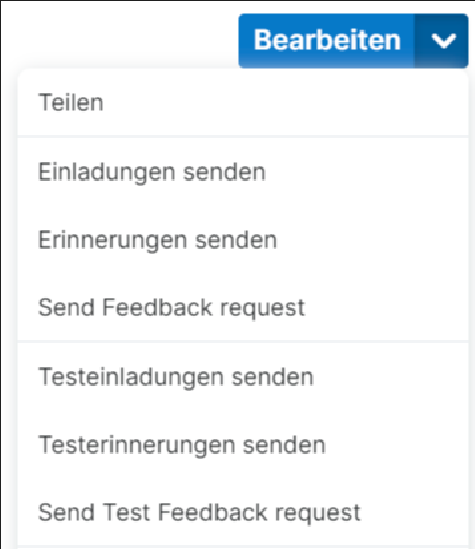Pick Testeinladungen senden from the list
The width and height of the screenshot is (475, 549).
pyautogui.click(x=243, y=377)
